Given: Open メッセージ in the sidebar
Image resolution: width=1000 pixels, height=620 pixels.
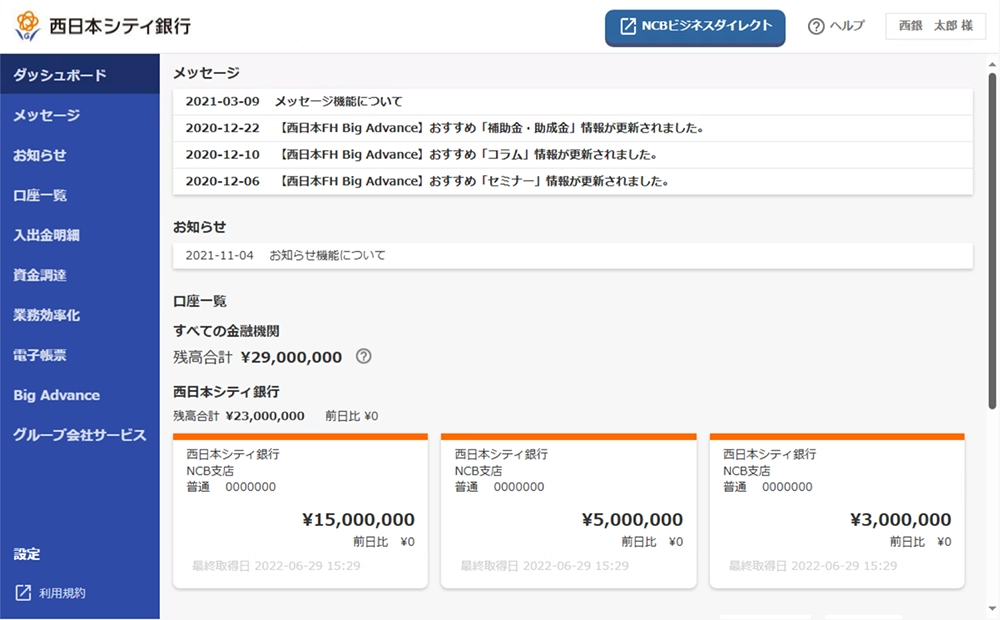Looking at the screenshot, I should pos(80,115).
